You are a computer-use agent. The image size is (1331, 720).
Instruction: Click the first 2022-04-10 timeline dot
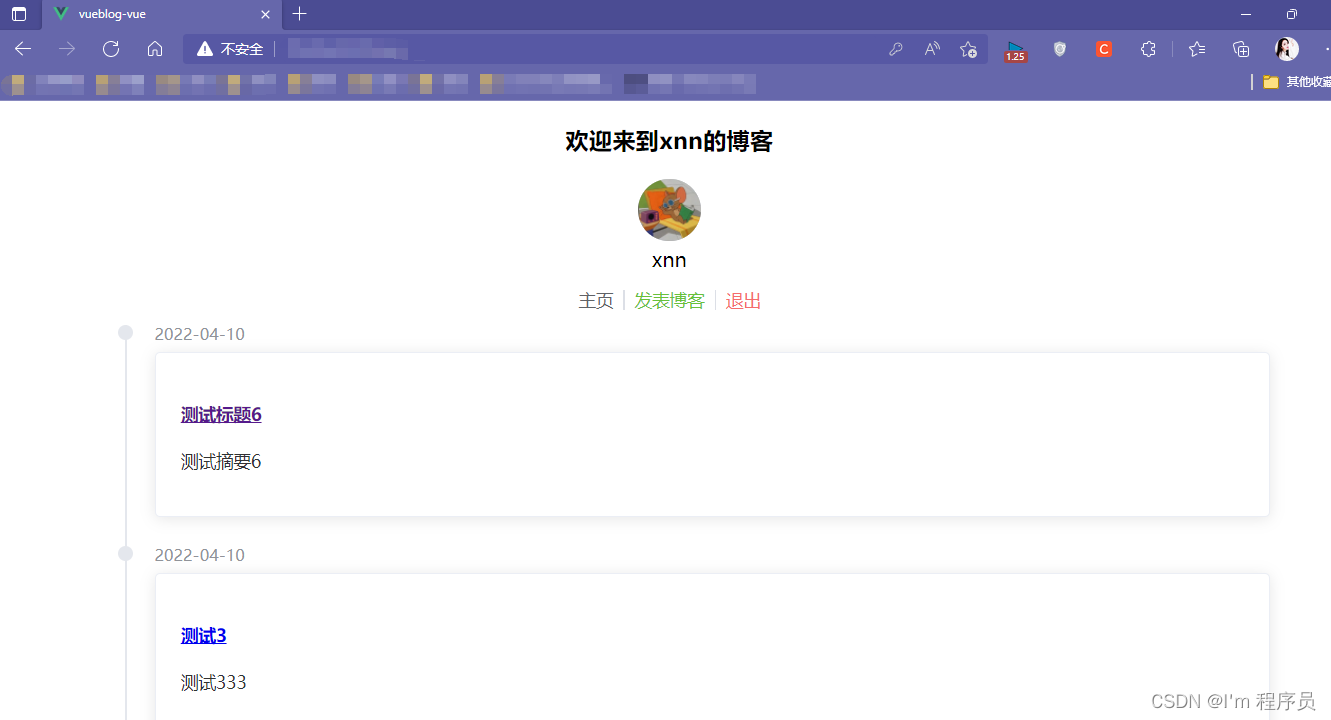(x=126, y=332)
